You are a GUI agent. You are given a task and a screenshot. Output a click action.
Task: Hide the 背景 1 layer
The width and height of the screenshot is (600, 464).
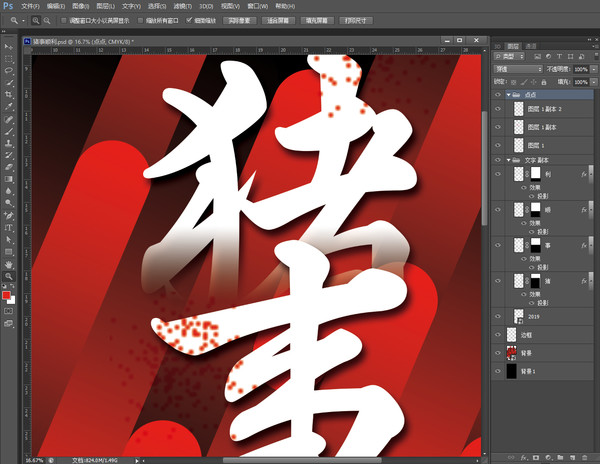pyautogui.click(x=498, y=371)
